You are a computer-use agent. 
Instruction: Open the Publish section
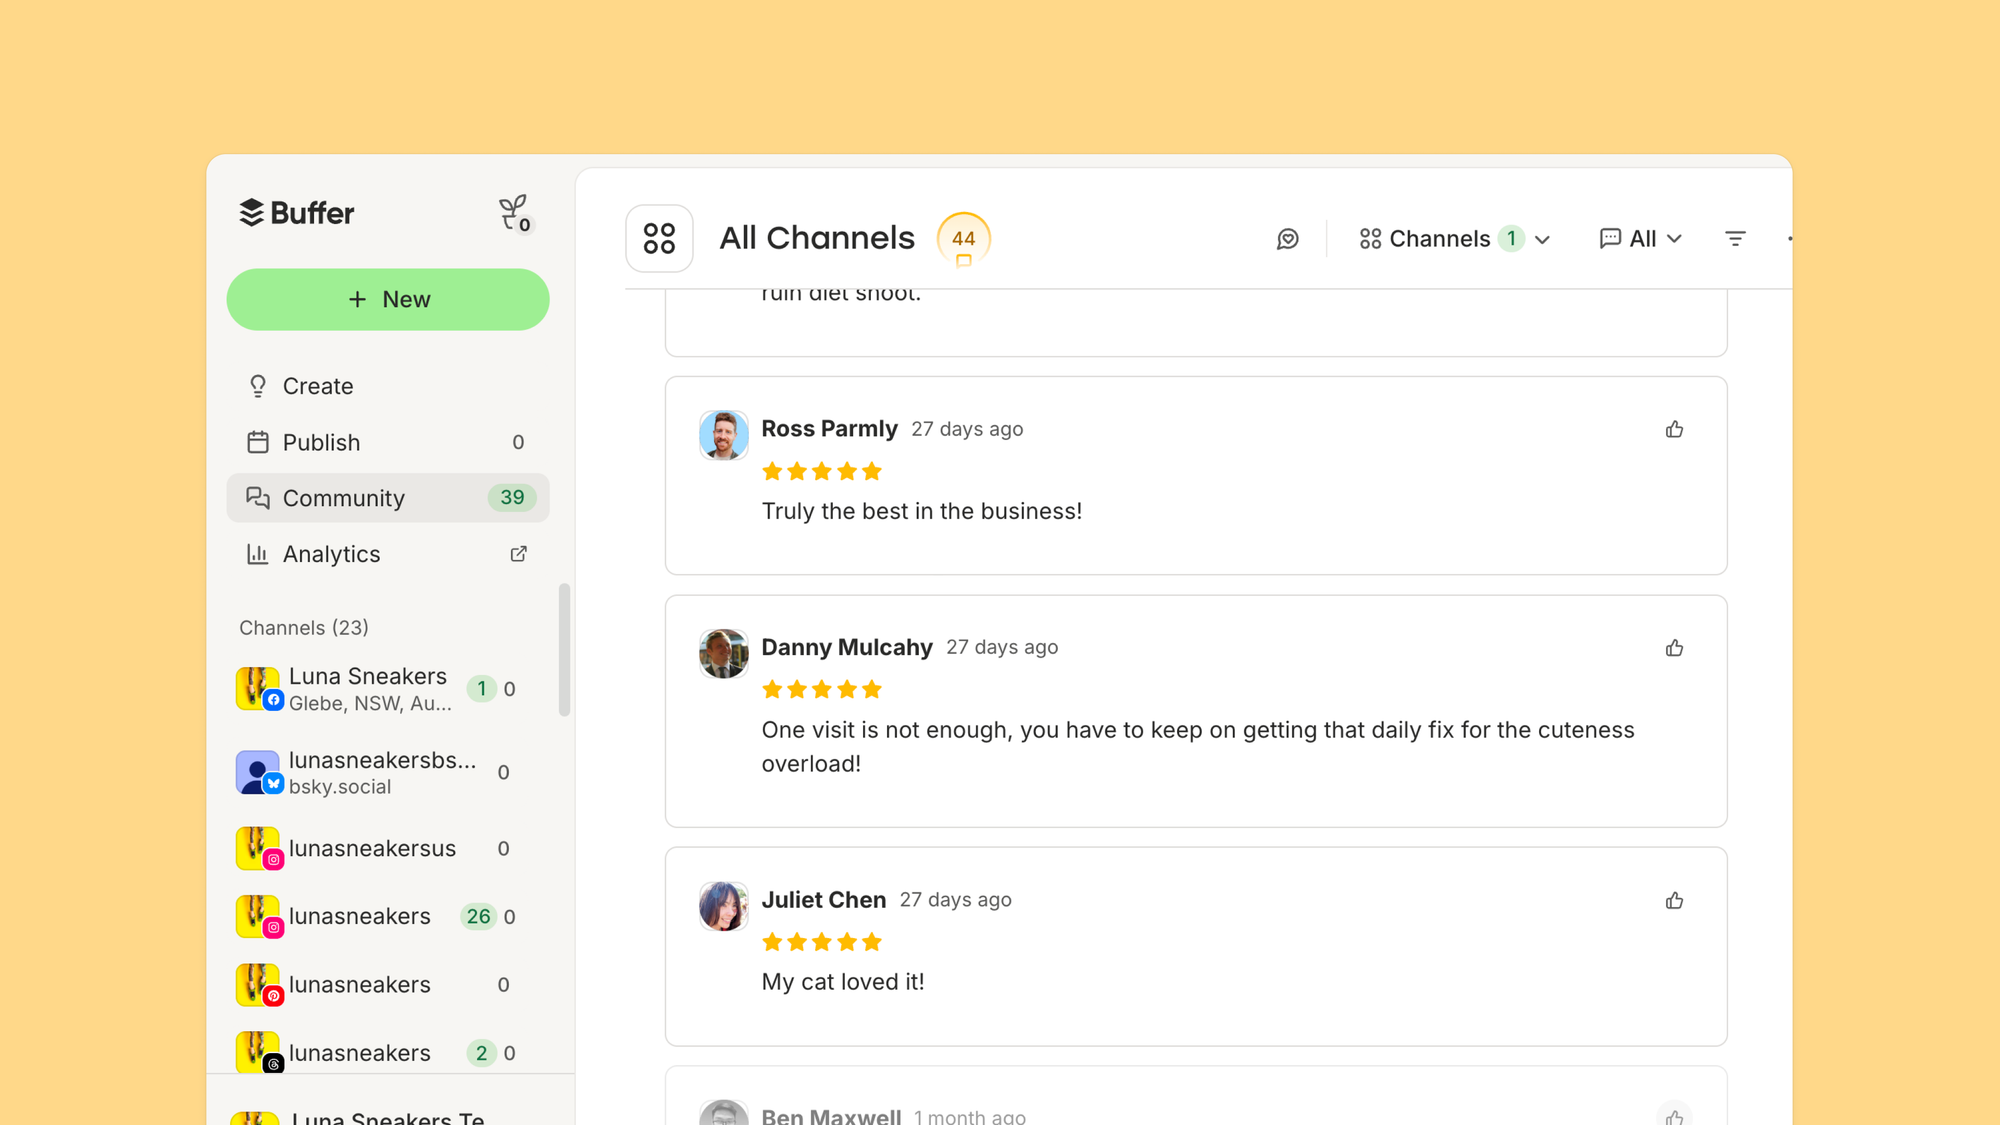click(321, 441)
